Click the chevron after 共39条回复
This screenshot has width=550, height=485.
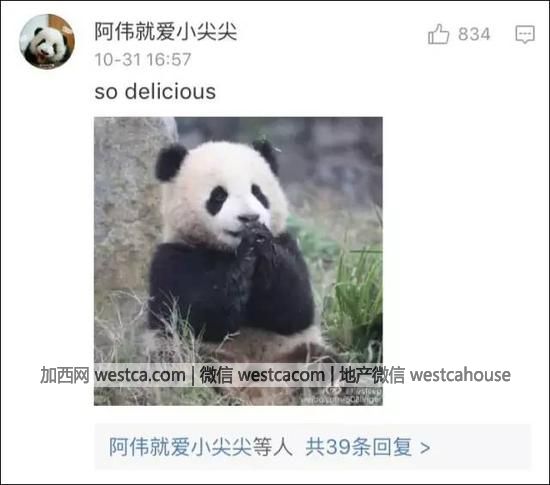point(425,448)
